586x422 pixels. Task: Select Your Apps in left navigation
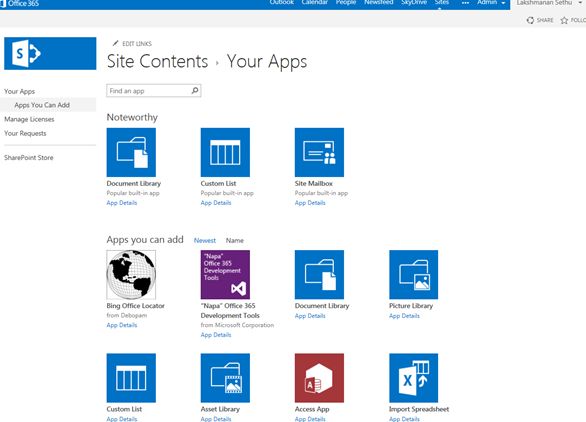(19, 91)
